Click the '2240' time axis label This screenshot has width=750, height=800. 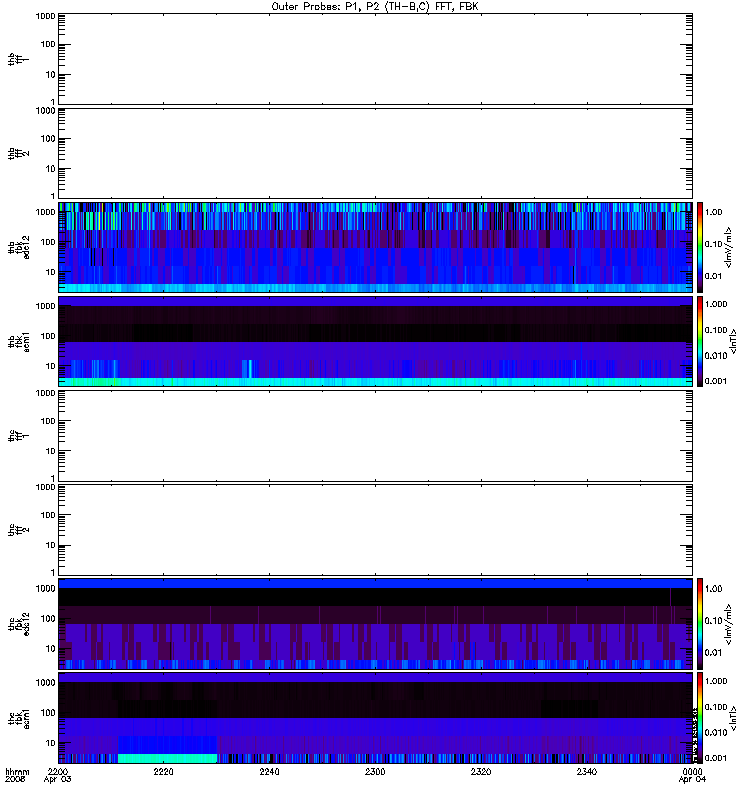[x=269, y=771]
